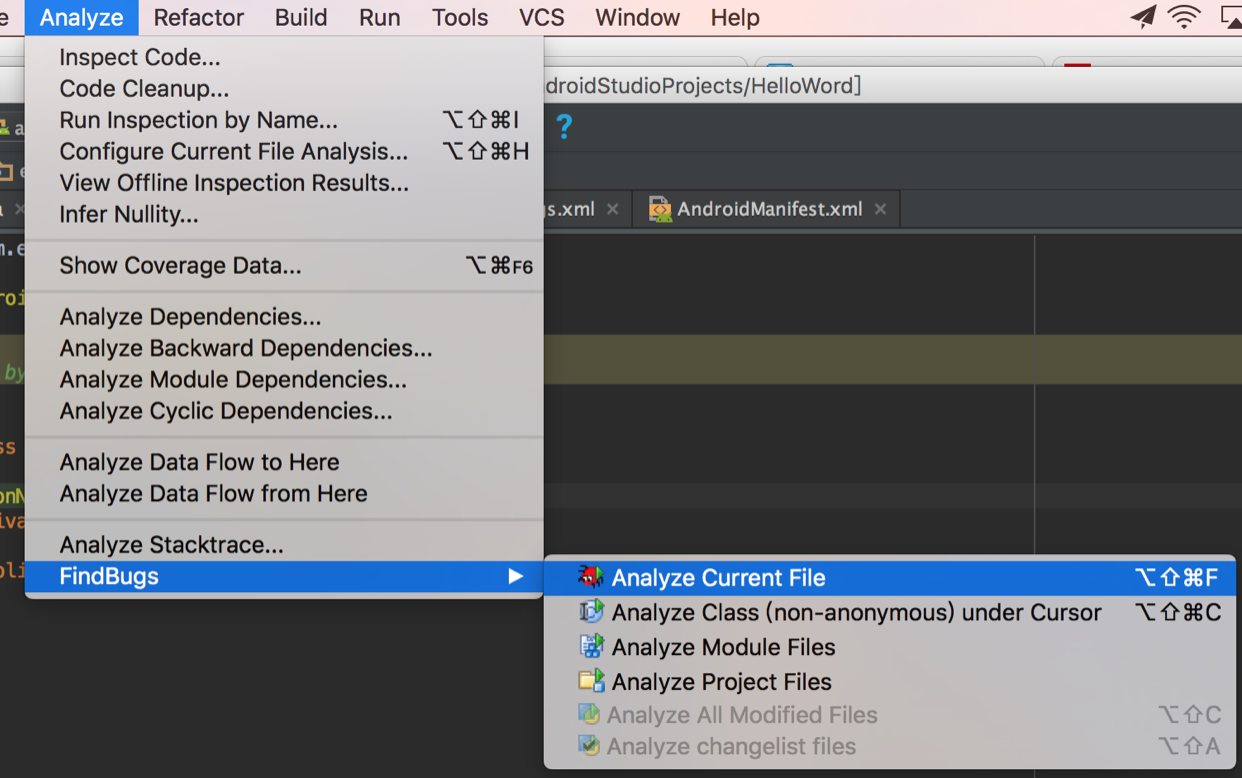Open the Refactor menu

[x=198, y=17]
